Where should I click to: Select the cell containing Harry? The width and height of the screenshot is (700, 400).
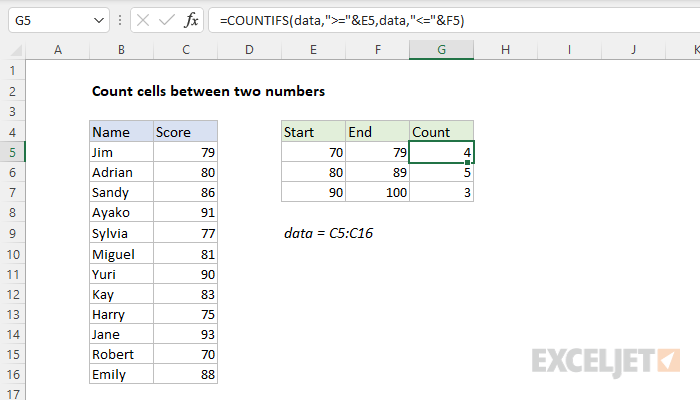tap(121, 314)
